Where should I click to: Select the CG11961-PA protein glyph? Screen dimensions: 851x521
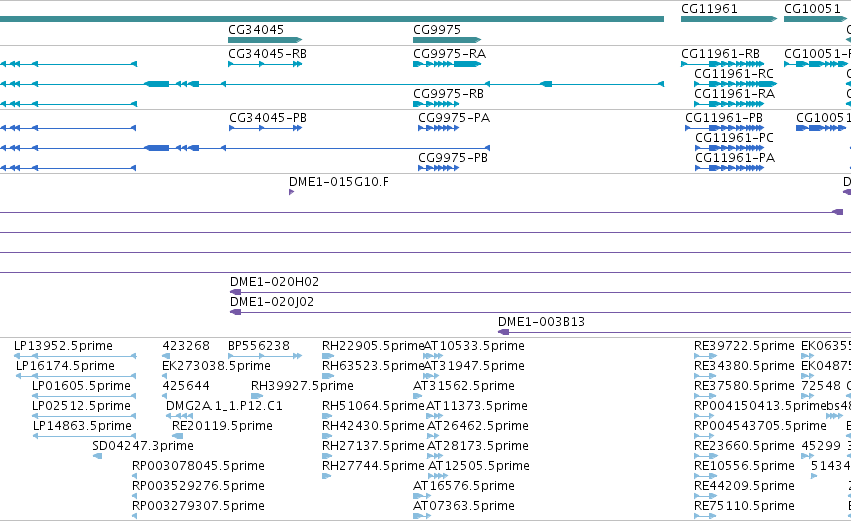(x=729, y=168)
